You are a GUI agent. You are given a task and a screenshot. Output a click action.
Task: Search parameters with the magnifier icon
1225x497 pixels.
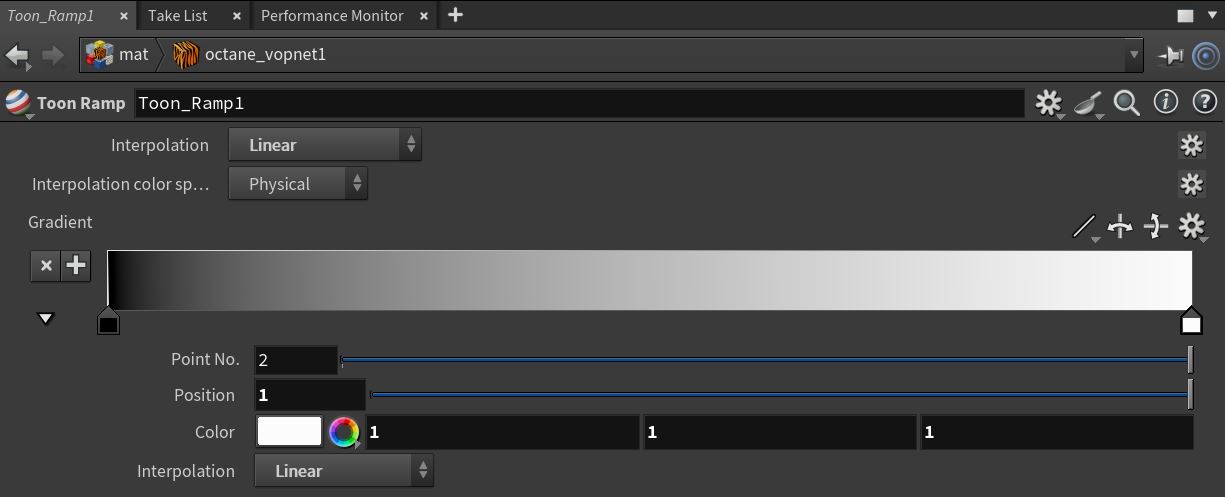click(1127, 103)
